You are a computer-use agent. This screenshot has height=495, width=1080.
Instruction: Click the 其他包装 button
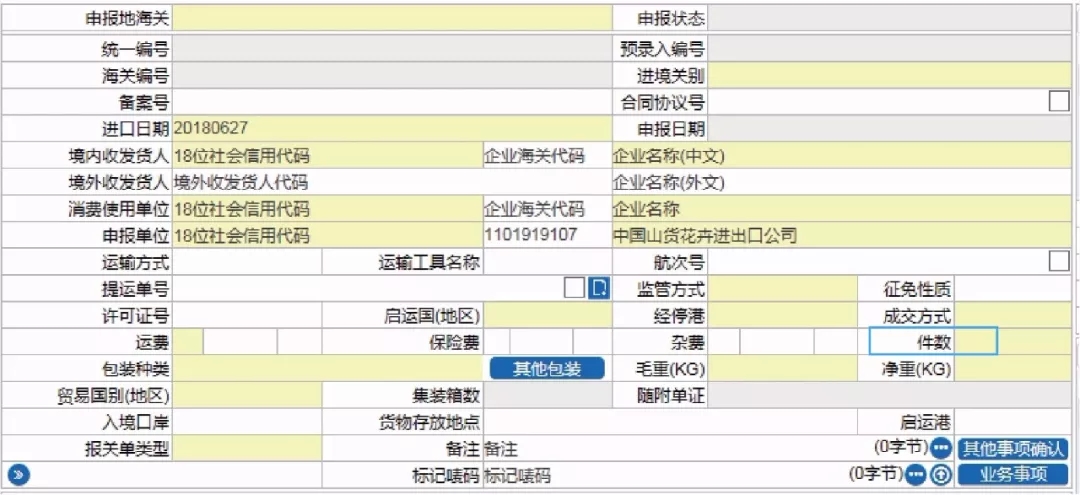(x=548, y=368)
